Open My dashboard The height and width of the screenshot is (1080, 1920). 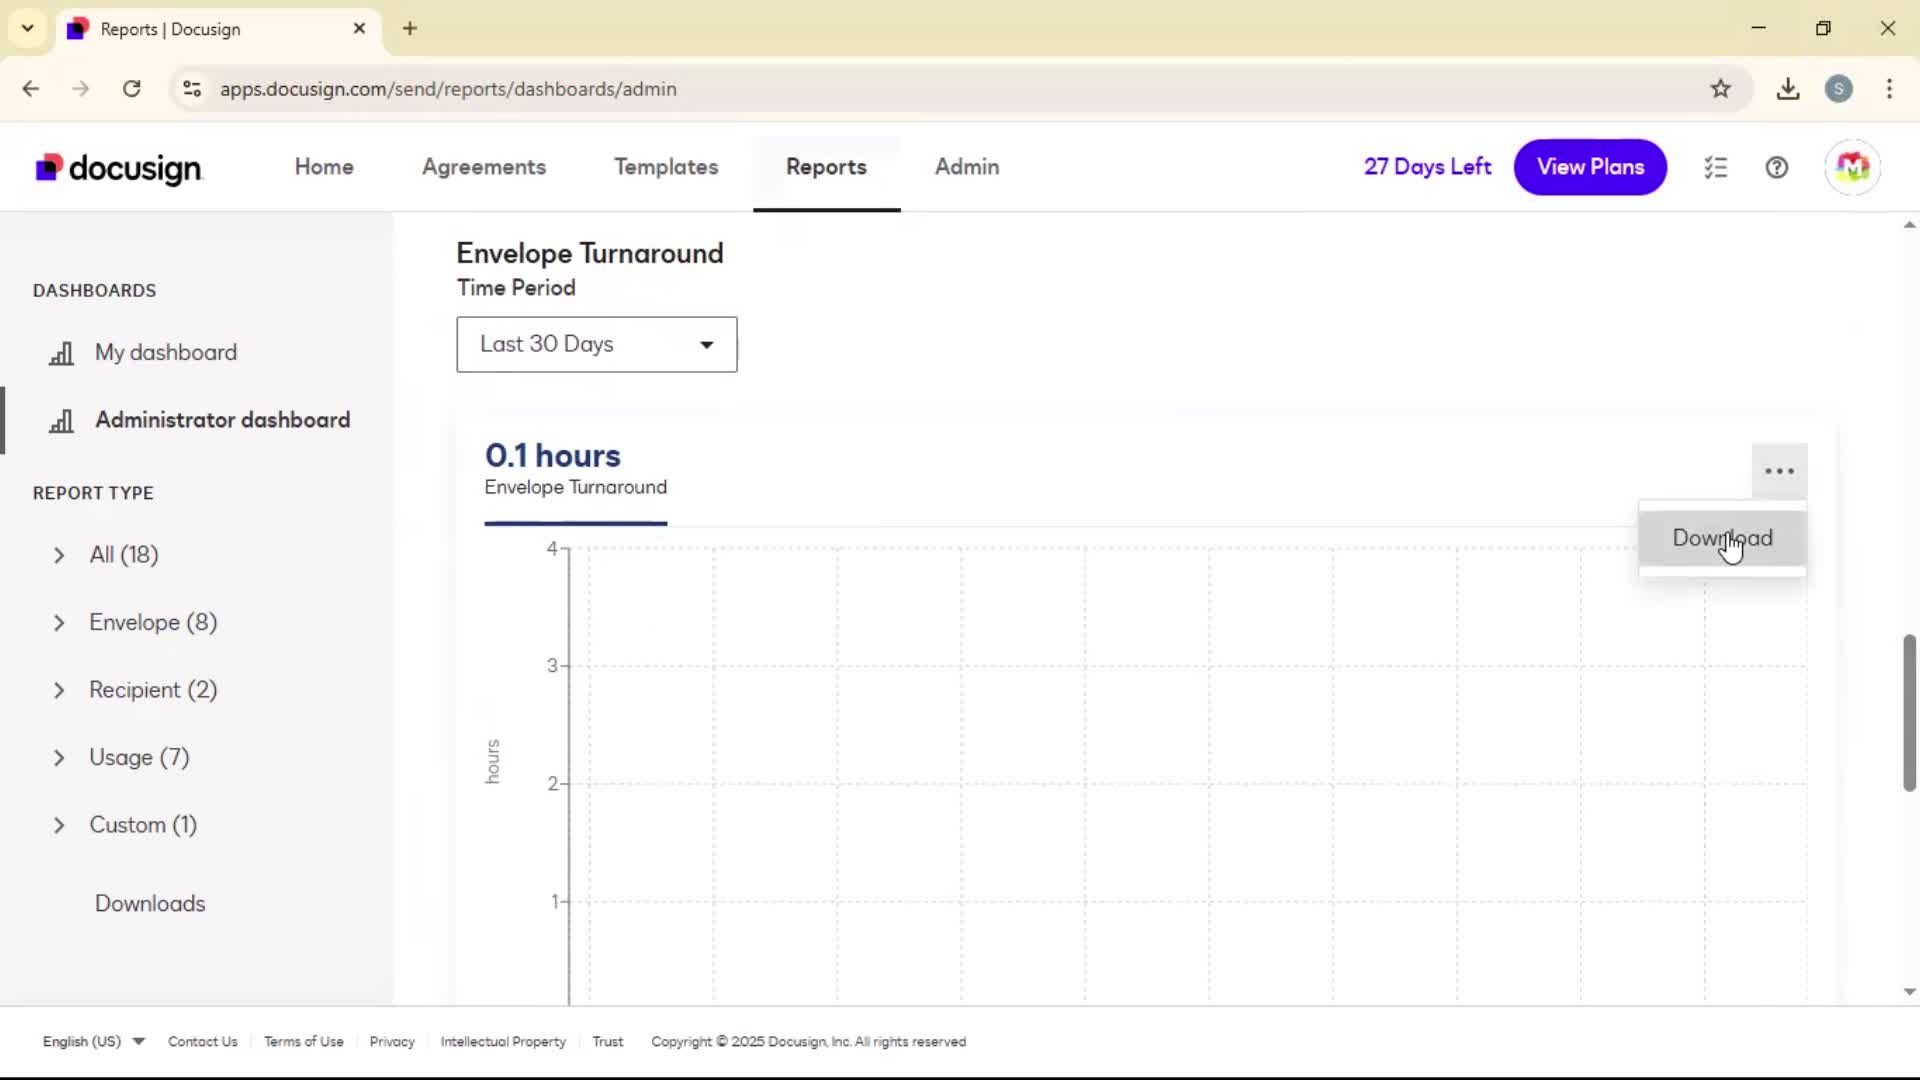(x=166, y=353)
